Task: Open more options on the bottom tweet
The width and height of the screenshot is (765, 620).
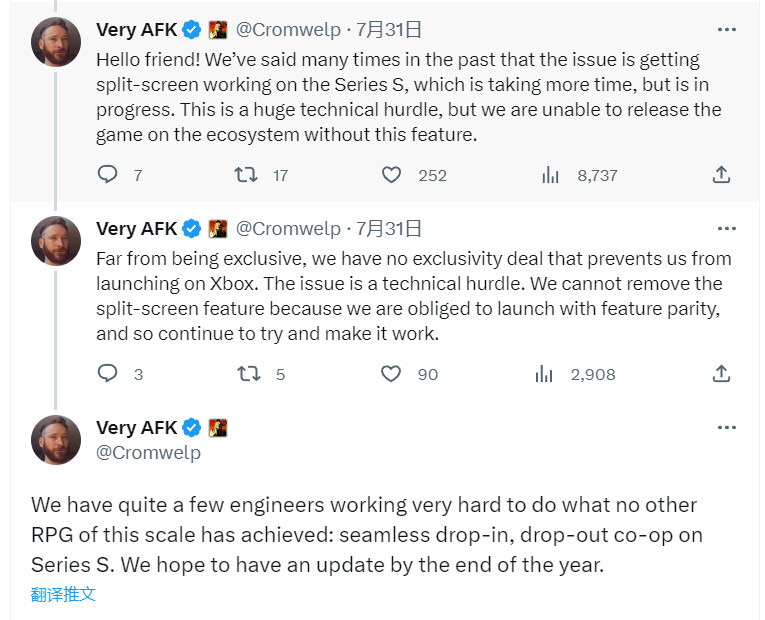Action: pos(727,428)
